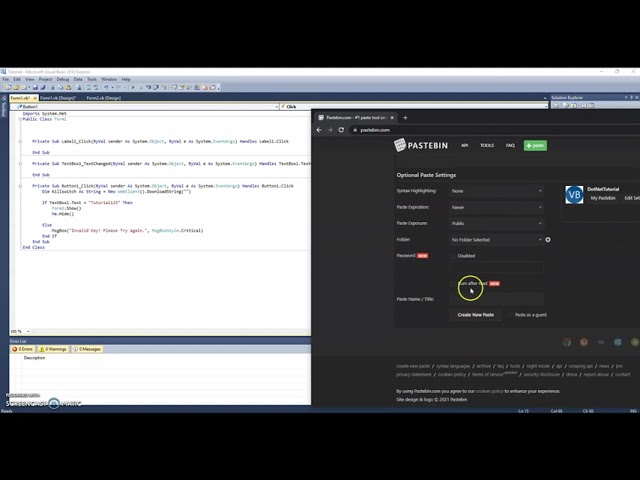Click the green + paste button
The width and height of the screenshot is (640, 480).
click(x=535, y=146)
